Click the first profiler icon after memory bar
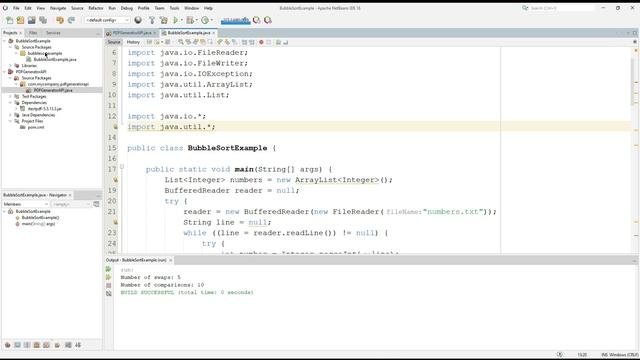Image resolution: width=640 pixels, height=360 pixels. tap(257, 20)
